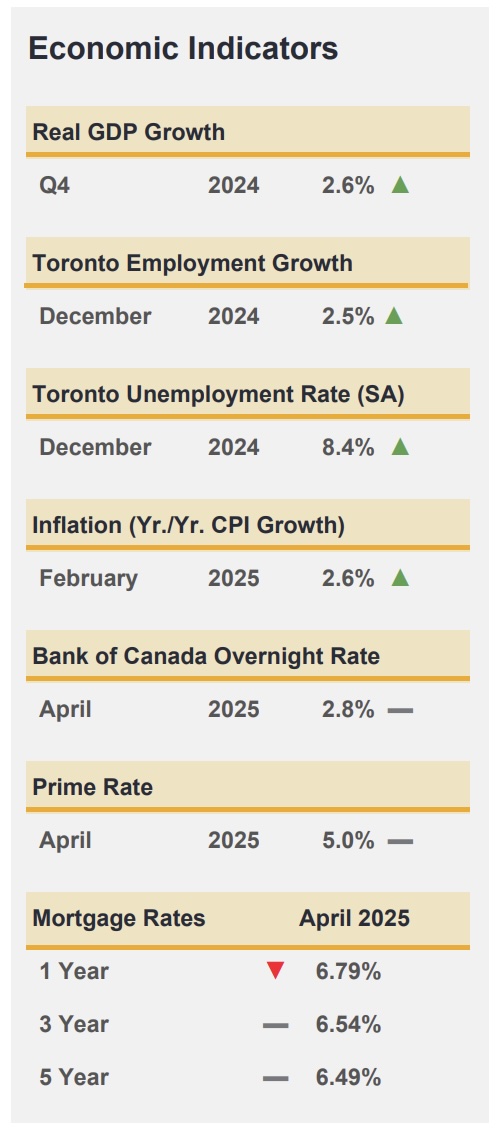Click gray dash beside Overnight Rate 2.8%

[400, 711]
